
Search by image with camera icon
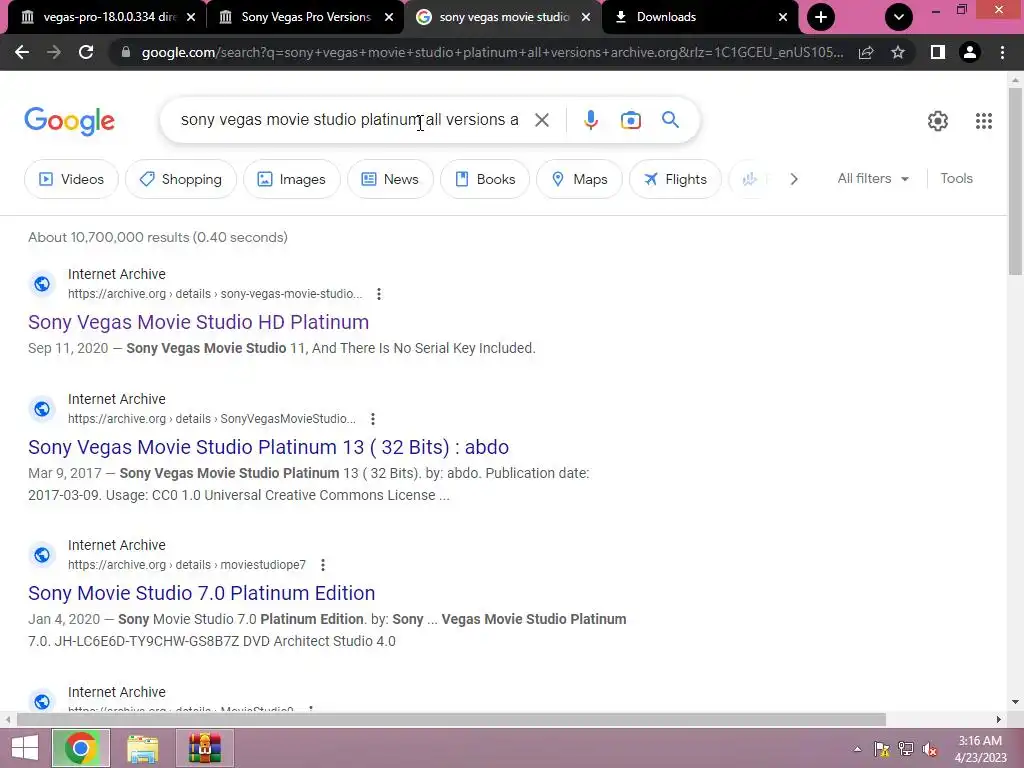coord(630,120)
